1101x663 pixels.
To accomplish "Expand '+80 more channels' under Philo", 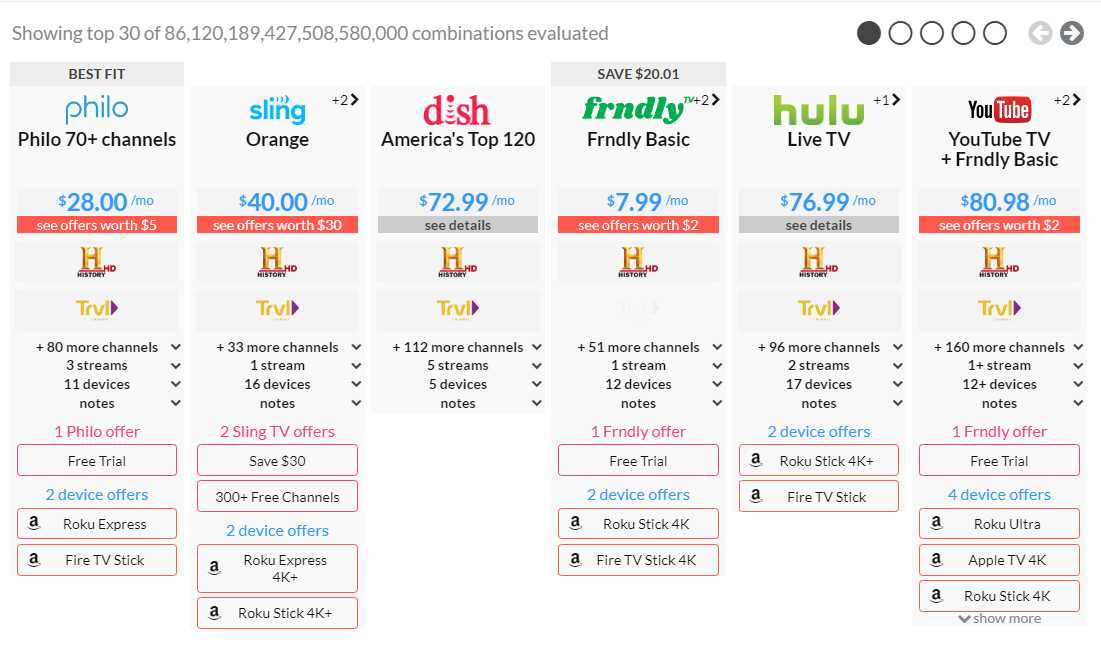I will pos(96,347).
